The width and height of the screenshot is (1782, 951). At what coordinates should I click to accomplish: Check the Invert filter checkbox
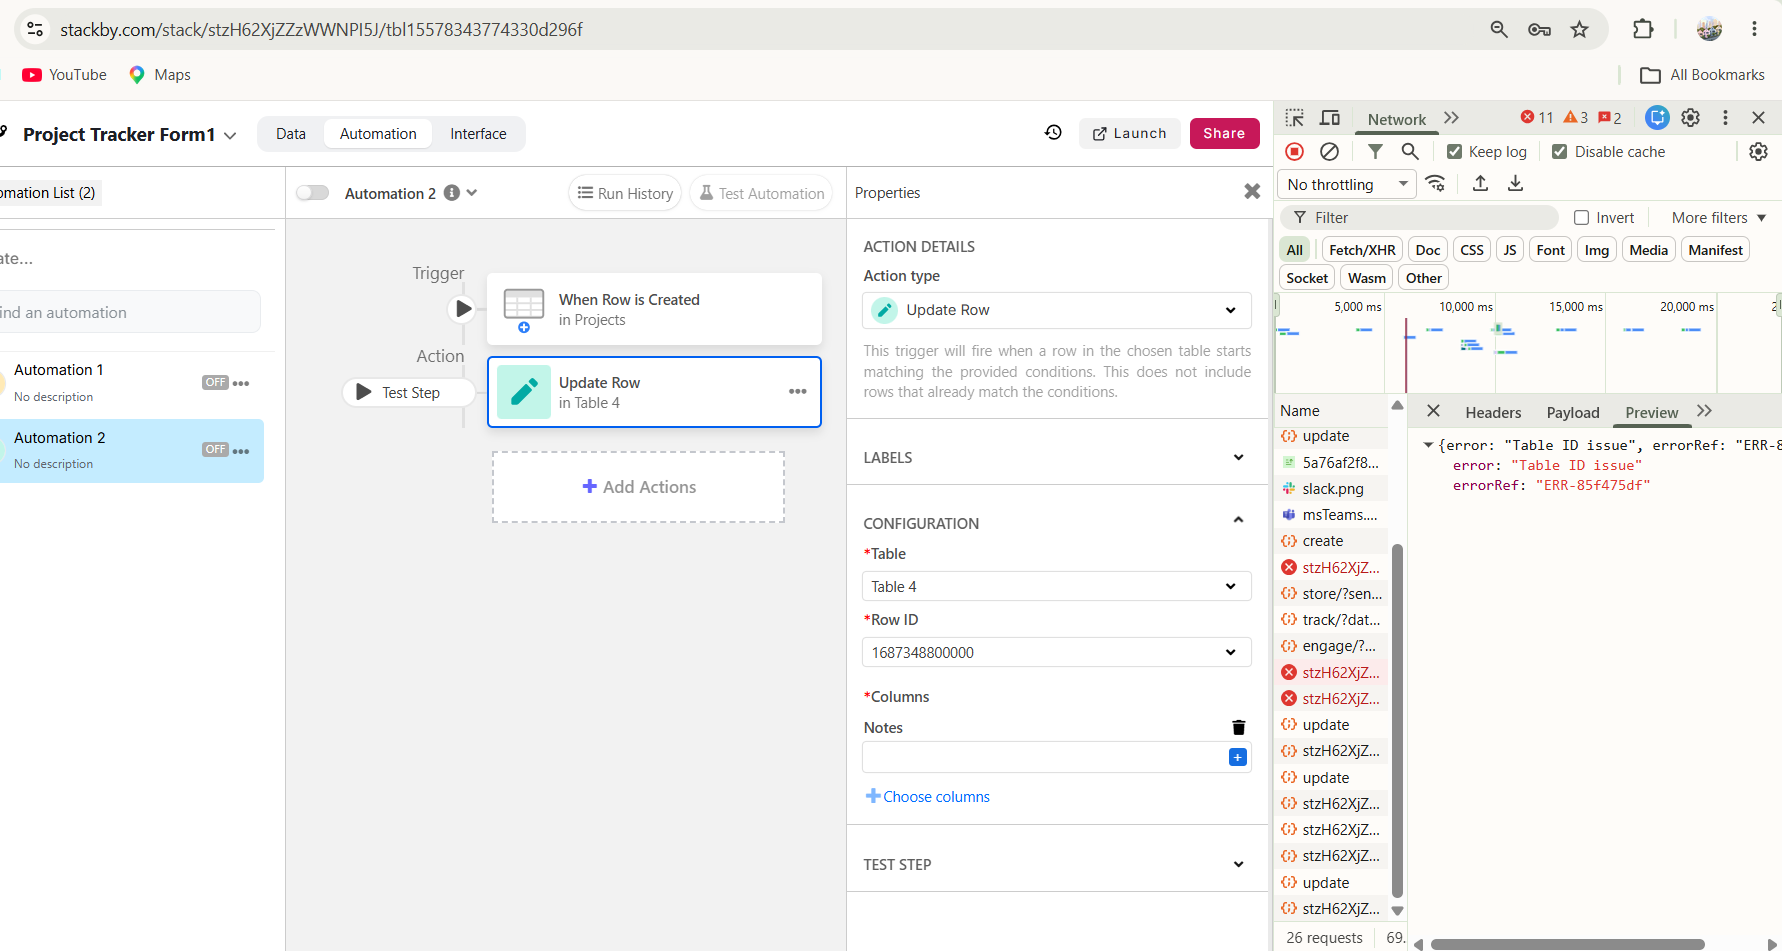[1581, 217]
